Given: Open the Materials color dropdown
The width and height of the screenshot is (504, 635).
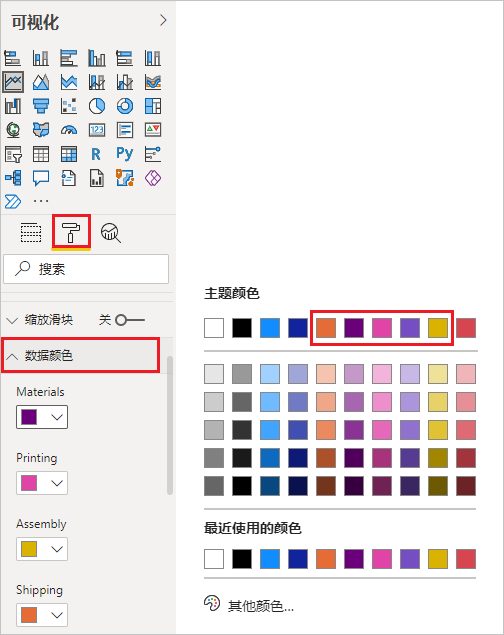Looking at the screenshot, I should (42, 417).
